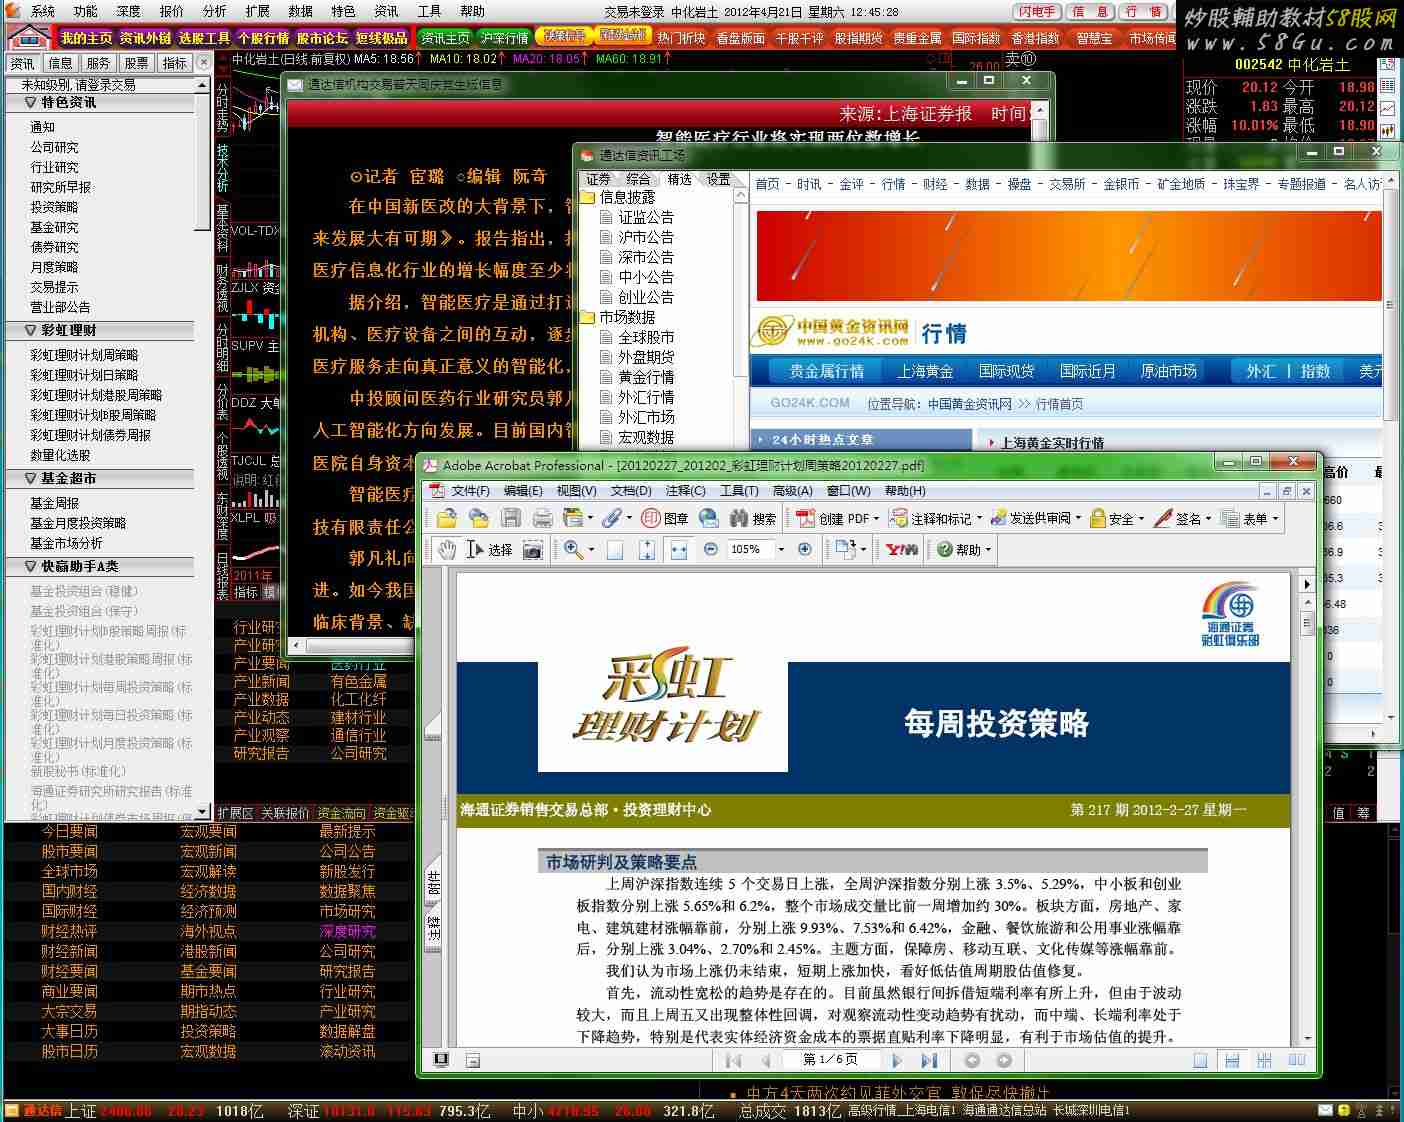Image resolution: width=1404 pixels, height=1122 pixels.
Task: Collapse the 基金超市 section
Action: click(30, 478)
